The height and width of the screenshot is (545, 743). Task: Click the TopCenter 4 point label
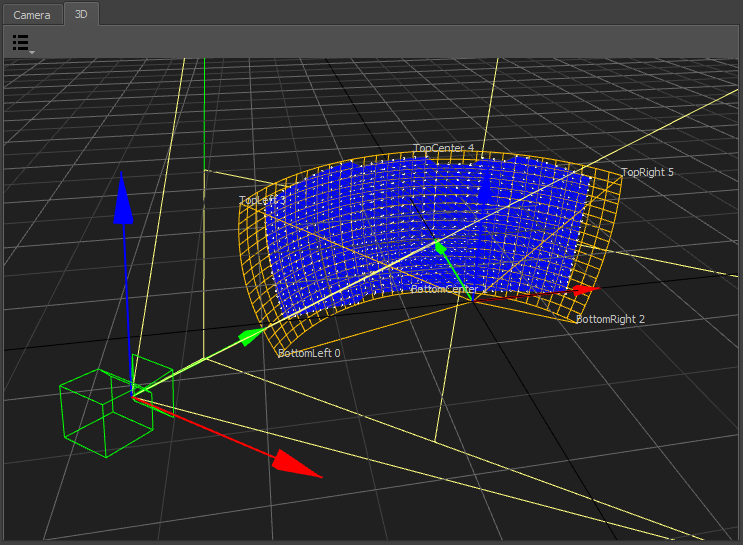point(443,149)
